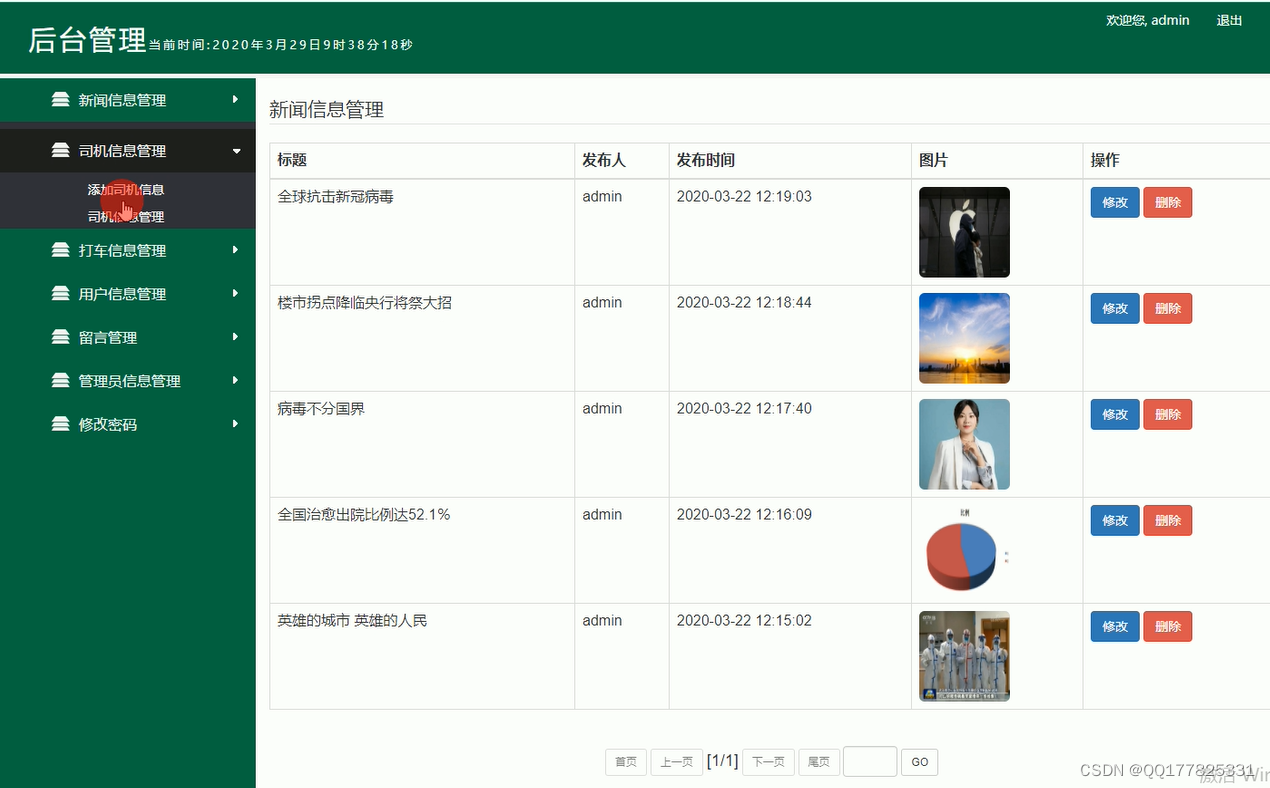Click the 楼市拐点降临央行将祭大招 title cell
1270x788 pixels.
coord(422,338)
